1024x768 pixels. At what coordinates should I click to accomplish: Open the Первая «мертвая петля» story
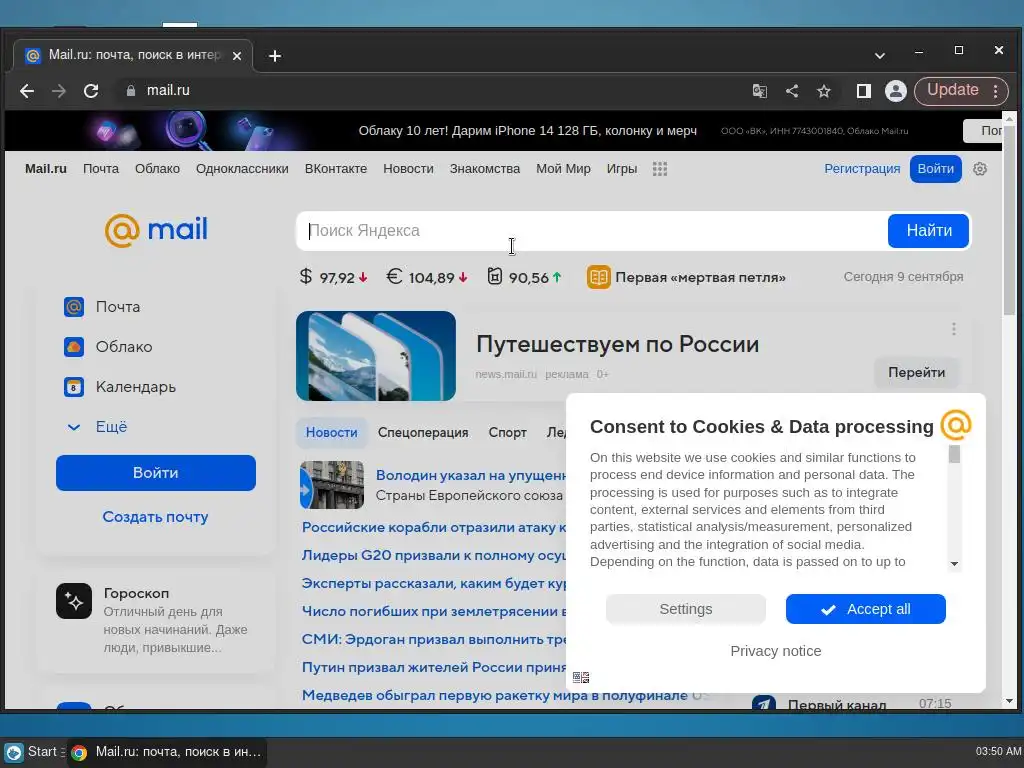pos(686,278)
